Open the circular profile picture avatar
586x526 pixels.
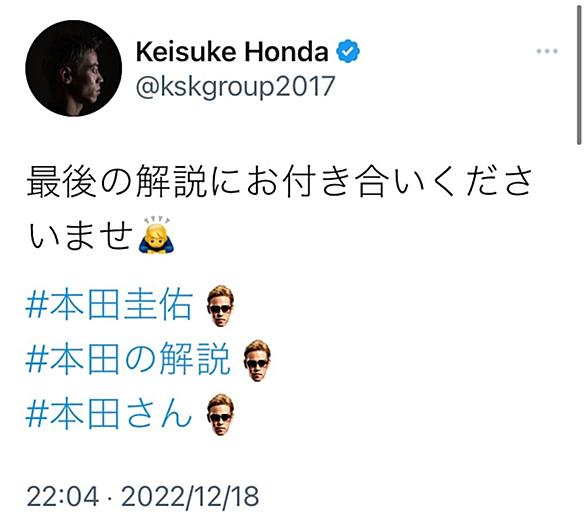[74, 68]
